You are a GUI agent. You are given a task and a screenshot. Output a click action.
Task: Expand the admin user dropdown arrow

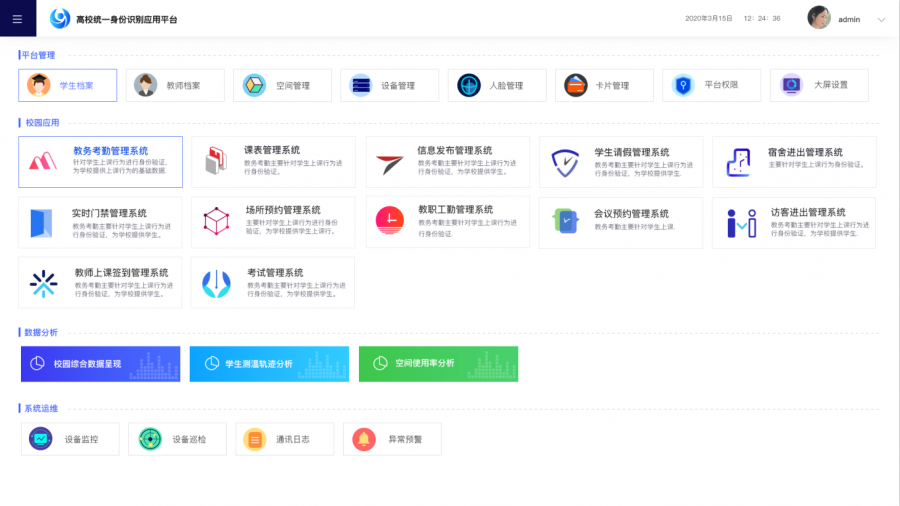pyautogui.click(x=881, y=19)
